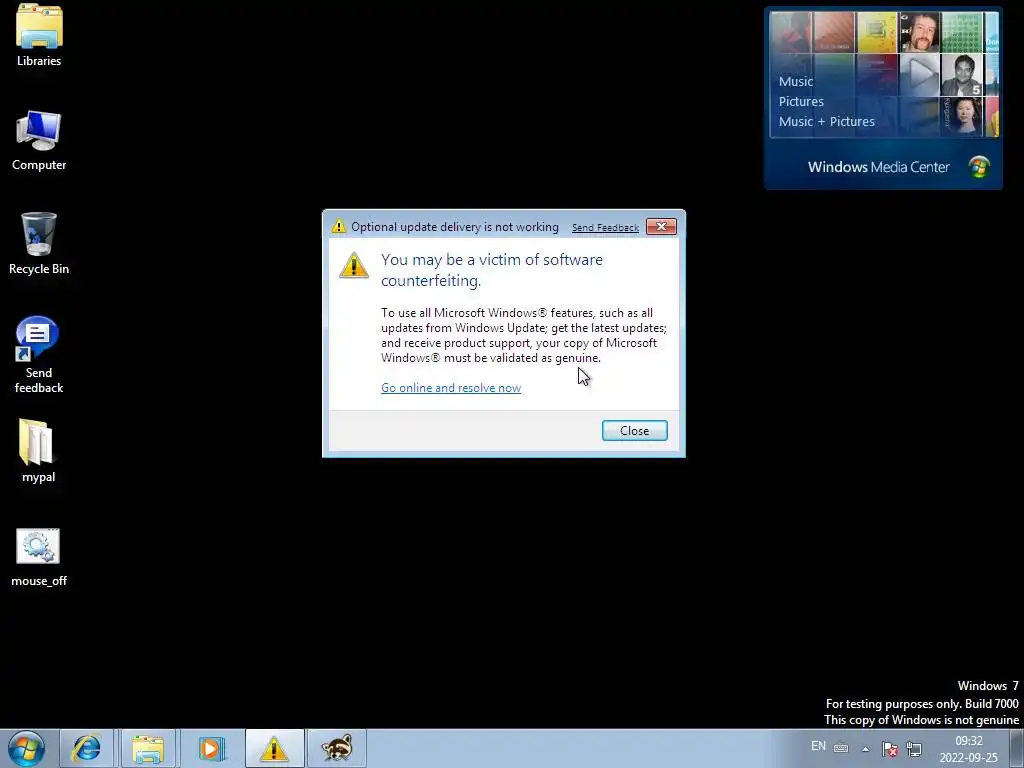The height and width of the screenshot is (768, 1024).
Task: Select the warning dialog taskbar button
Action: coord(274,748)
